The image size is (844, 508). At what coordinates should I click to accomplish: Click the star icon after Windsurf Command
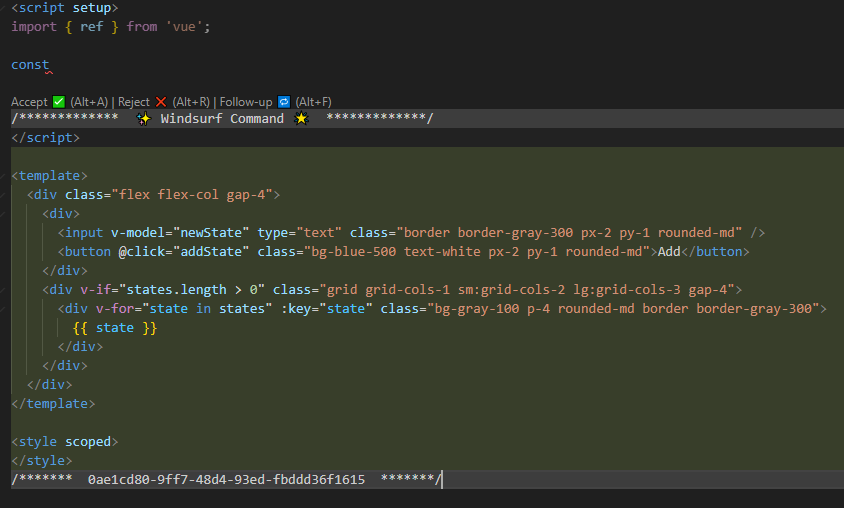point(301,118)
